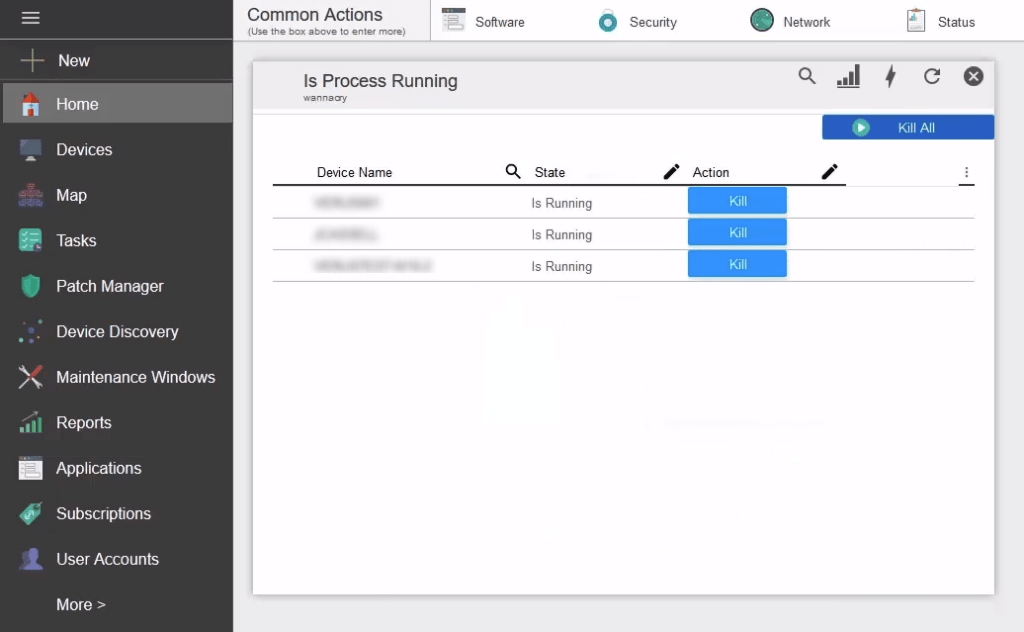Kill the process on the third device
The width and height of the screenshot is (1024, 632).
737,264
